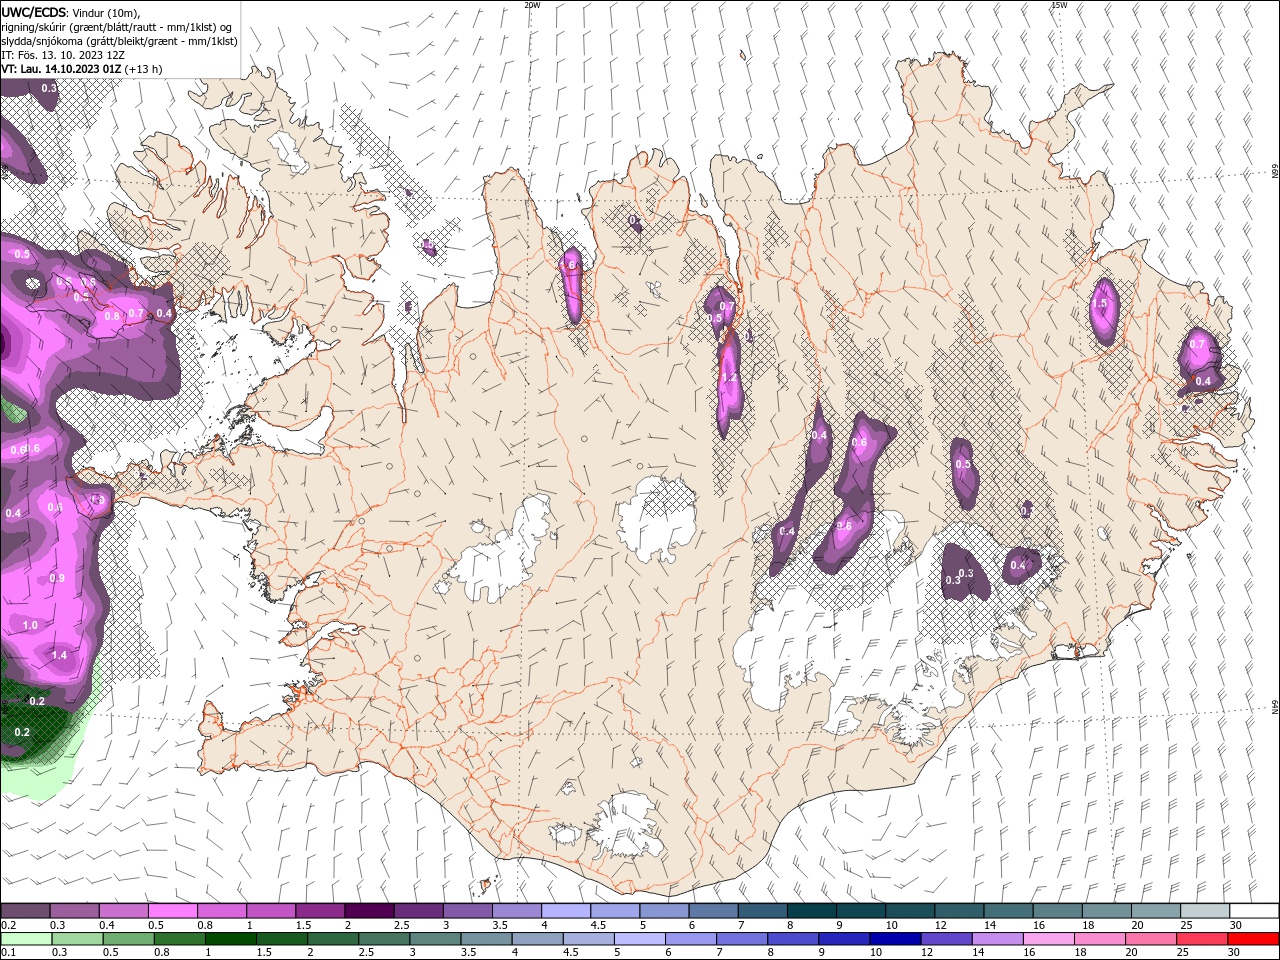This screenshot has width=1280, height=960.
Task: Click the 'slydda/snjókoma (grátt/bleikt/grænt' legend line
Action: coord(119,41)
